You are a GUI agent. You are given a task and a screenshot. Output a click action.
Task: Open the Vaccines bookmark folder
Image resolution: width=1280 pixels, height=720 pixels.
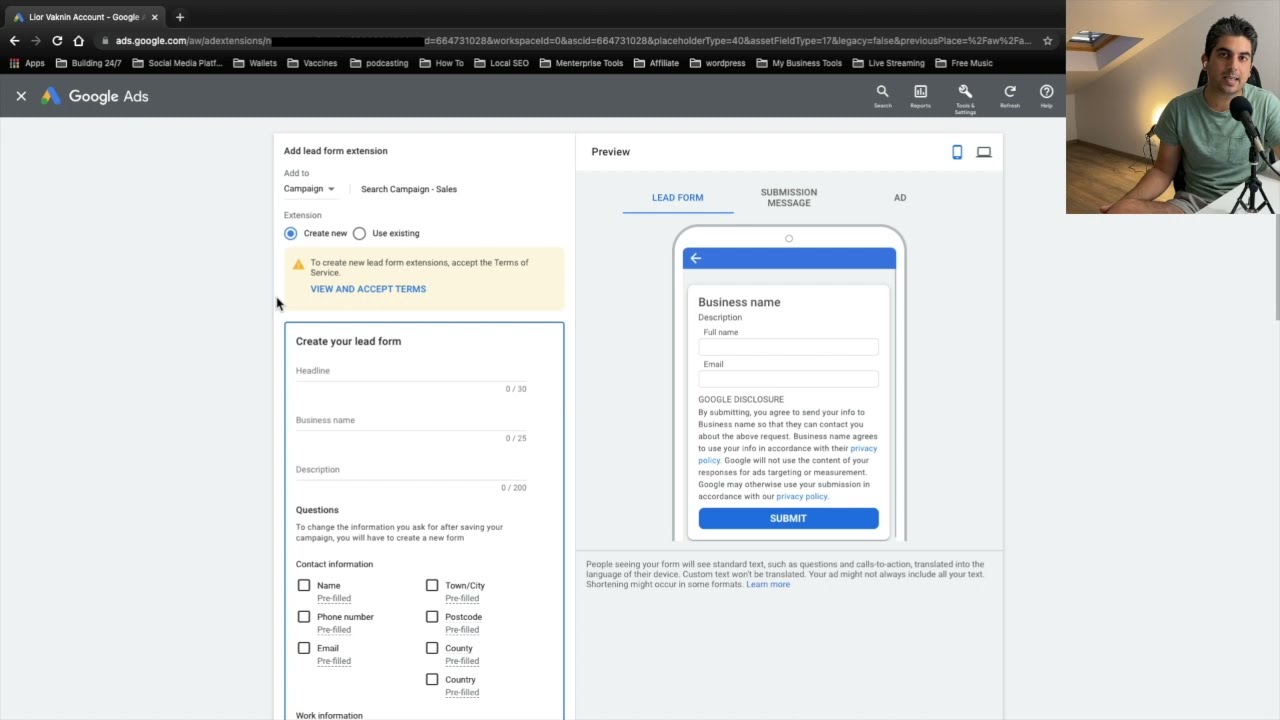click(x=312, y=63)
